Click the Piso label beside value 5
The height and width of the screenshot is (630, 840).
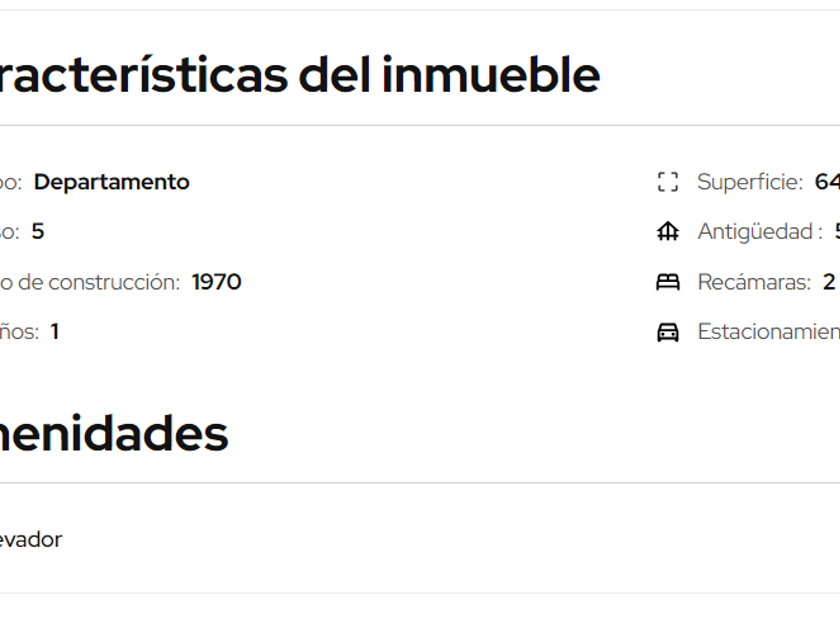(9, 232)
